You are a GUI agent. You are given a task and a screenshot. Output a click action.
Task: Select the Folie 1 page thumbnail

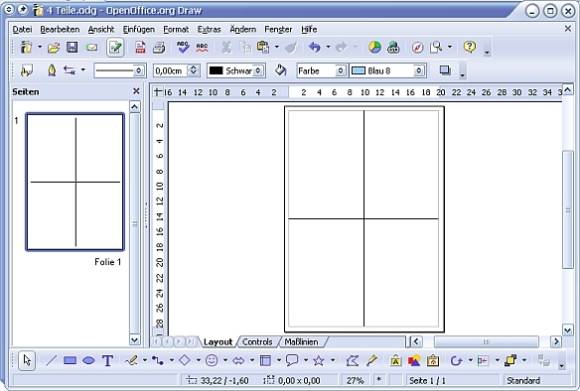75,182
